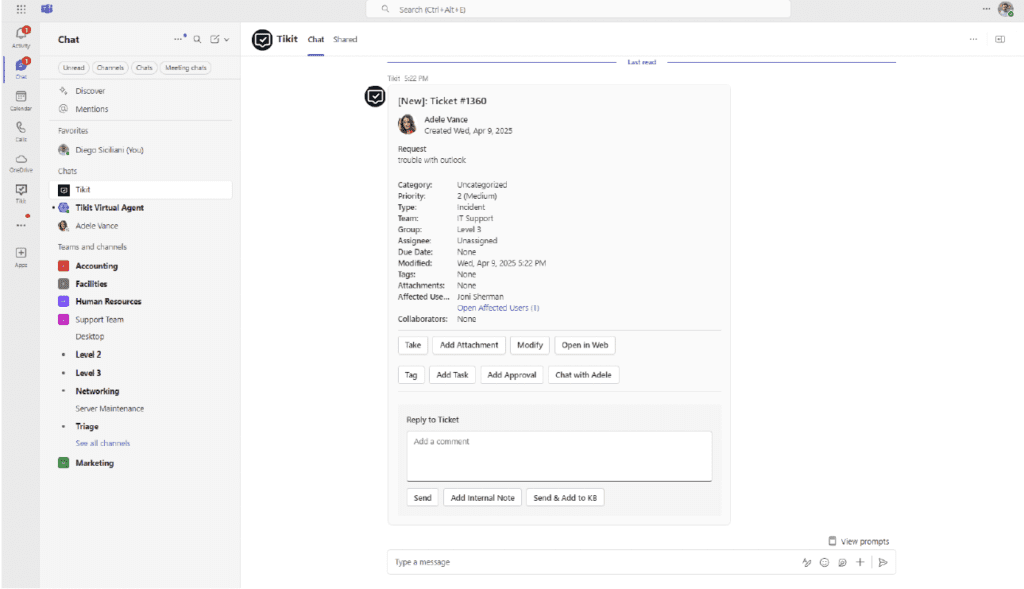The height and width of the screenshot is (589, 1024).
Task: Collapse the Chats section header
Action: tap(67, 171)
